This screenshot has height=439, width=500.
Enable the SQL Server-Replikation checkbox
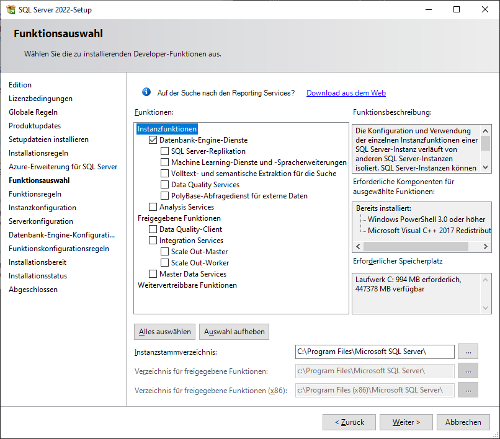164,151
